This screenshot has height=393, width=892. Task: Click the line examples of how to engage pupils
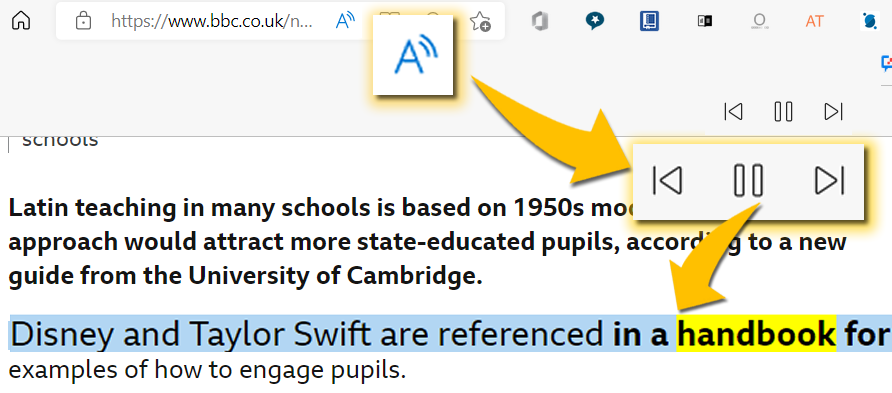[208, 370]
